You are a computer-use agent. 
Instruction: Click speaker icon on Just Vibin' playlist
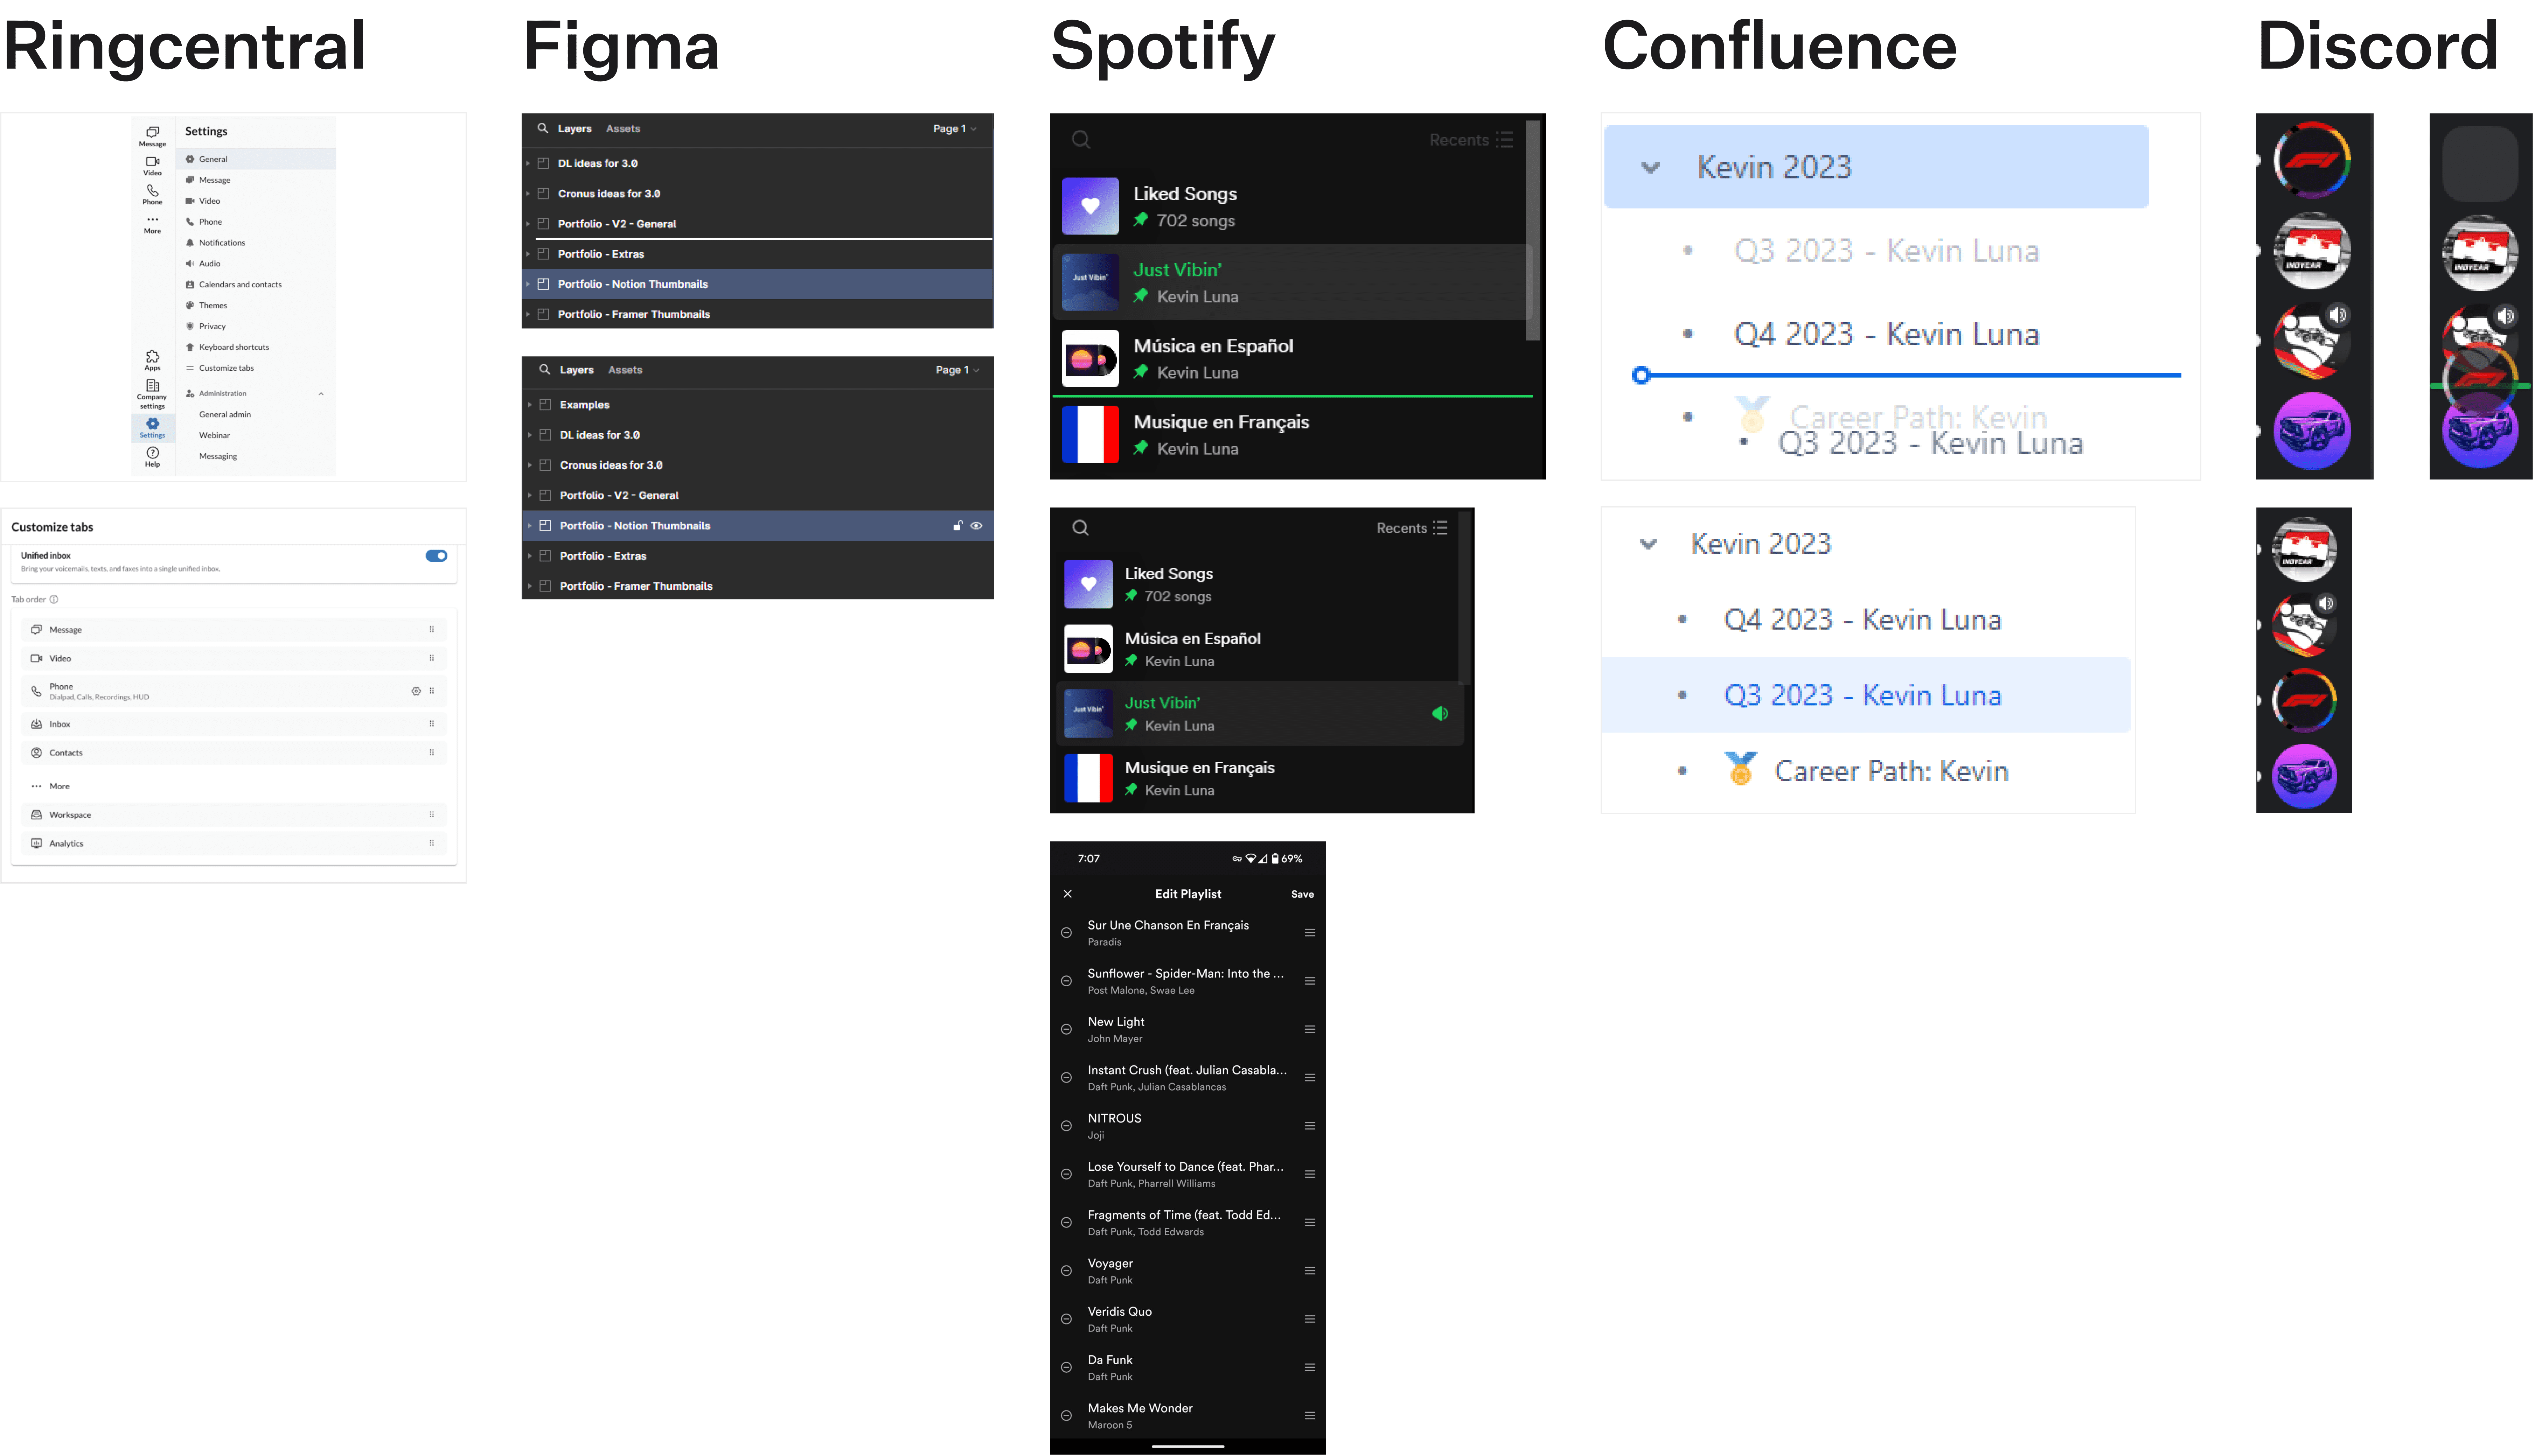click(1440, 713)
